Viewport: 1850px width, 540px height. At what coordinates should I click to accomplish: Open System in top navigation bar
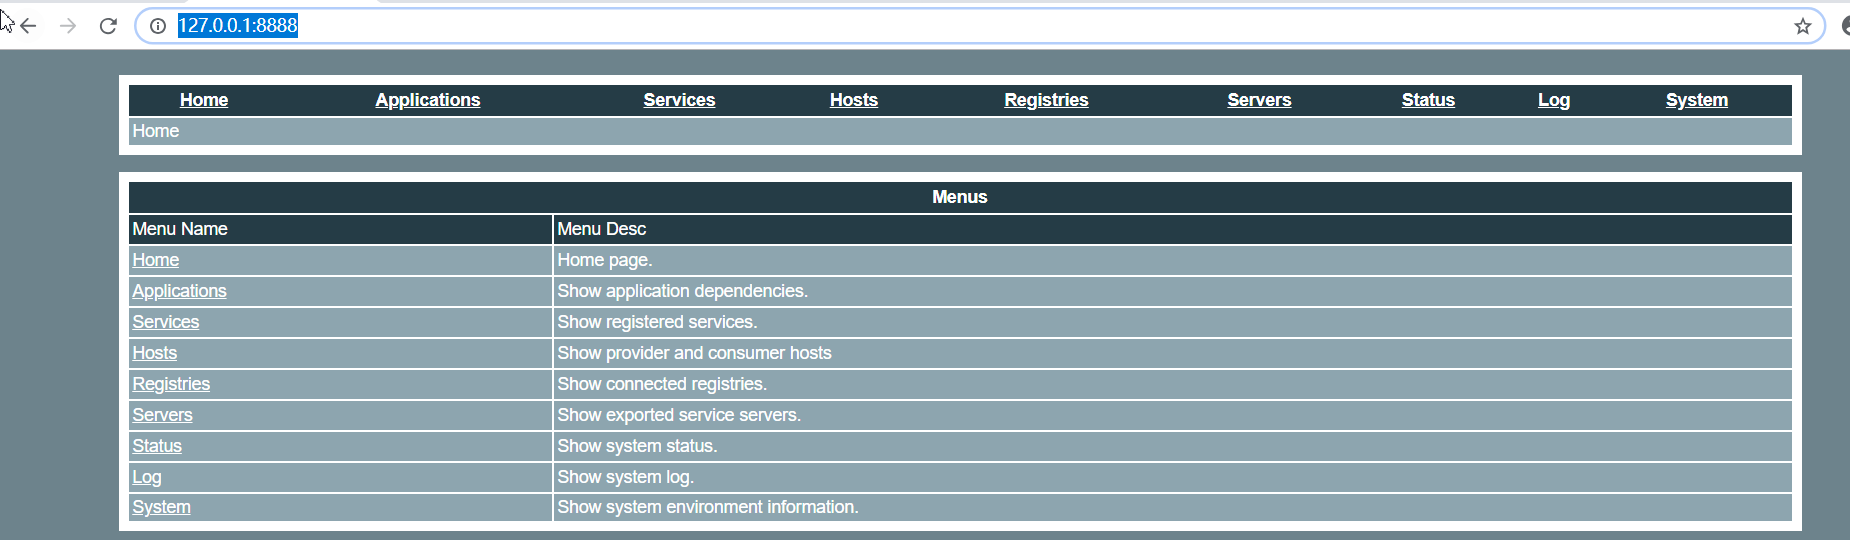point(1697,100)
